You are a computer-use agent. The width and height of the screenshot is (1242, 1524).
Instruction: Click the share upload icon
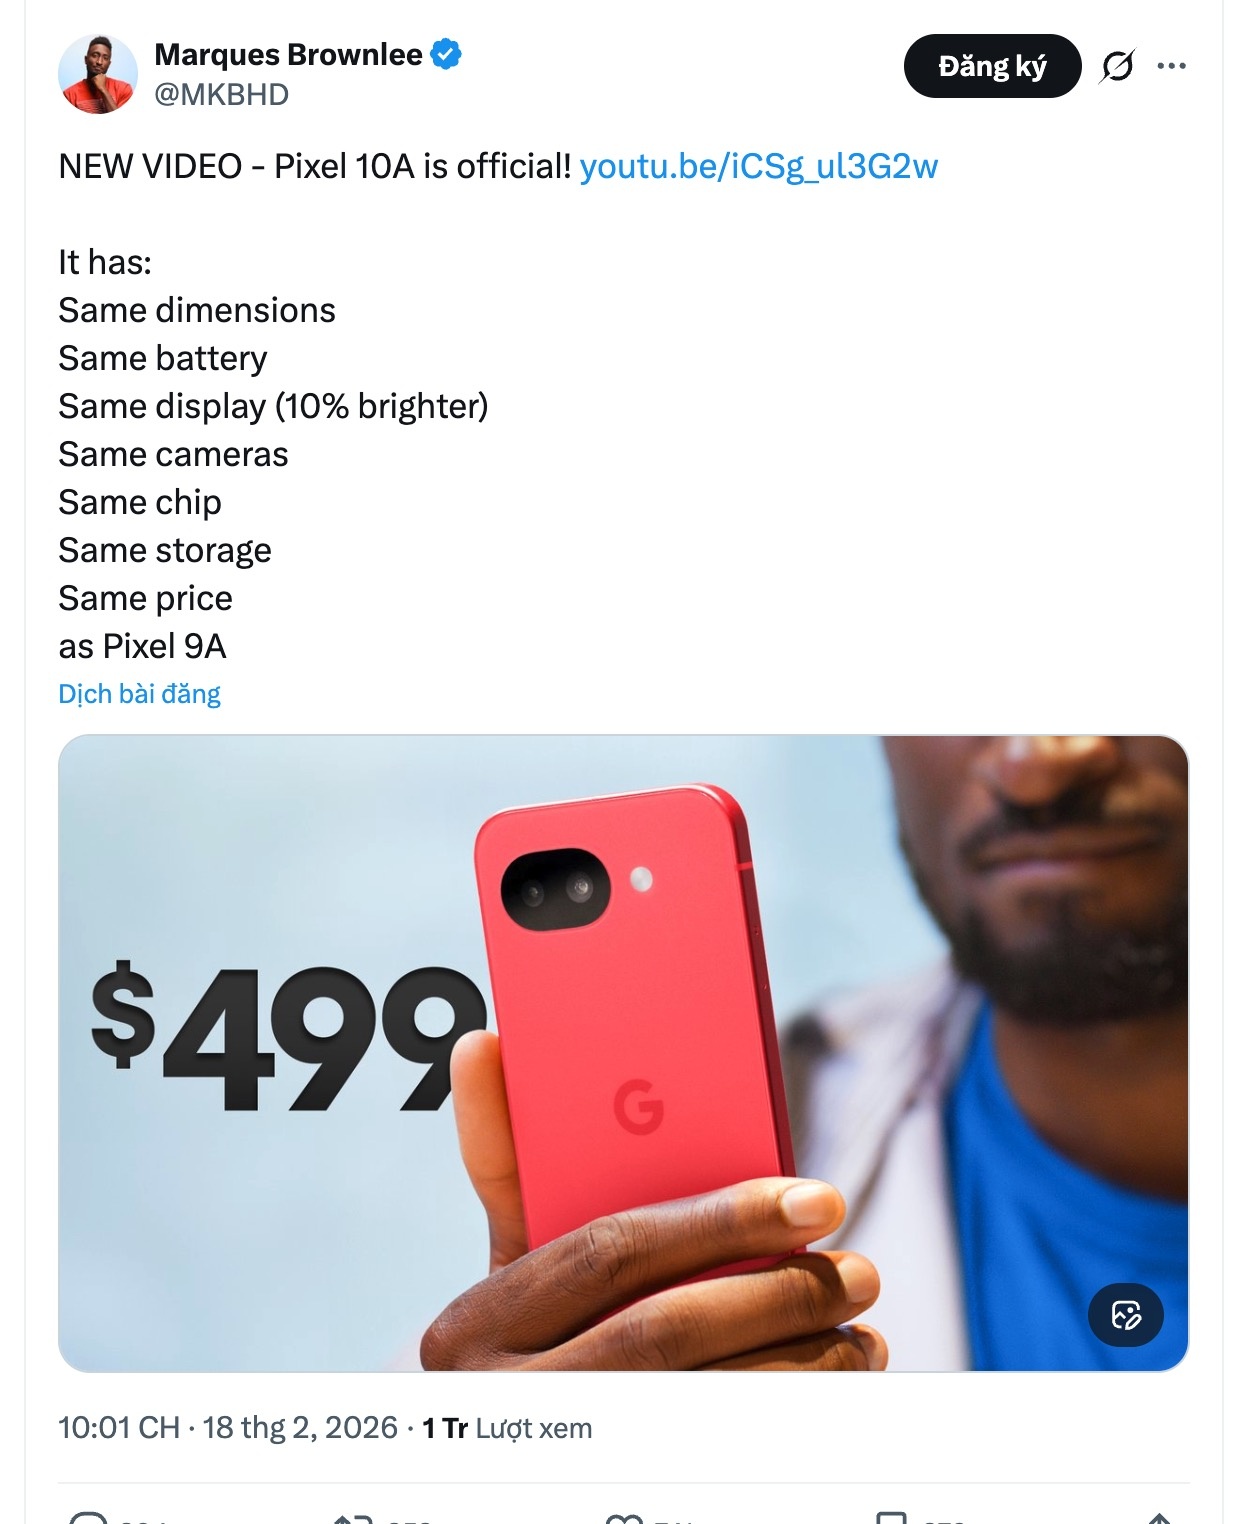1160,1519
